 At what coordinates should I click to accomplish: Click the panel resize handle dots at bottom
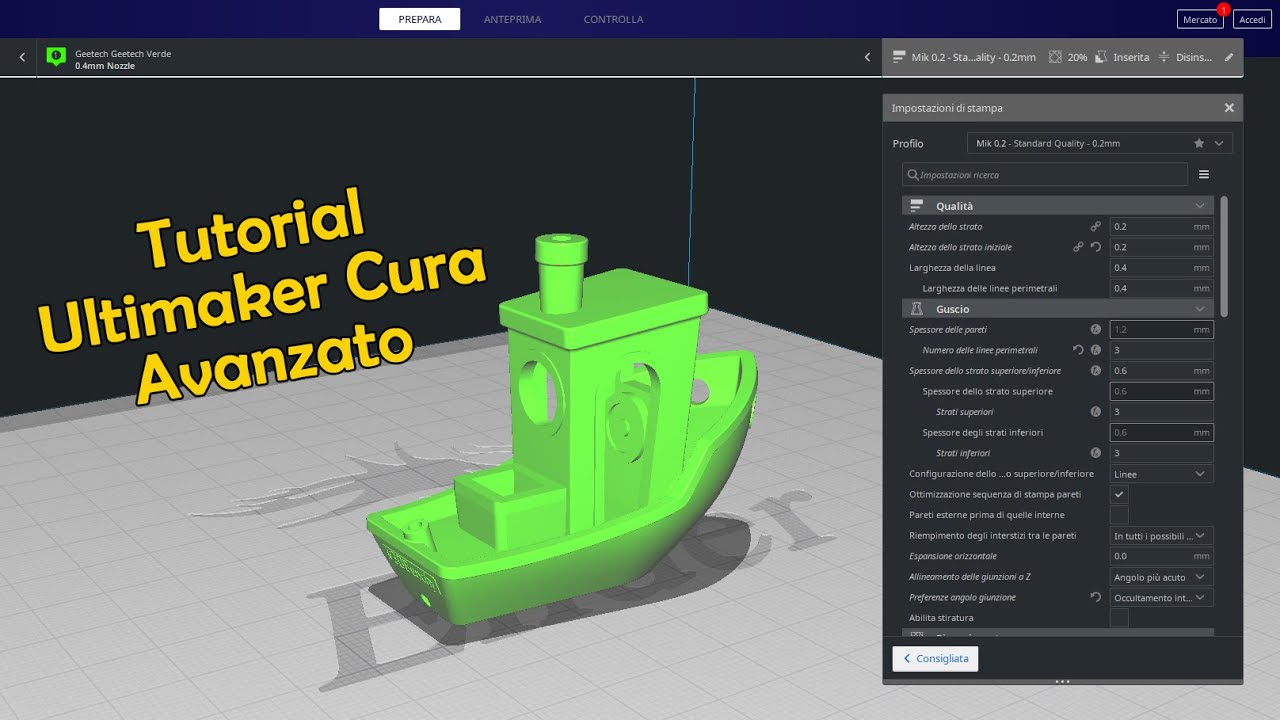(1062, 681)
